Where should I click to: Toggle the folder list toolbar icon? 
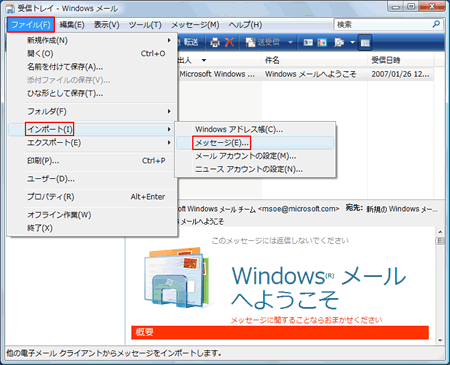click(365, 42)
